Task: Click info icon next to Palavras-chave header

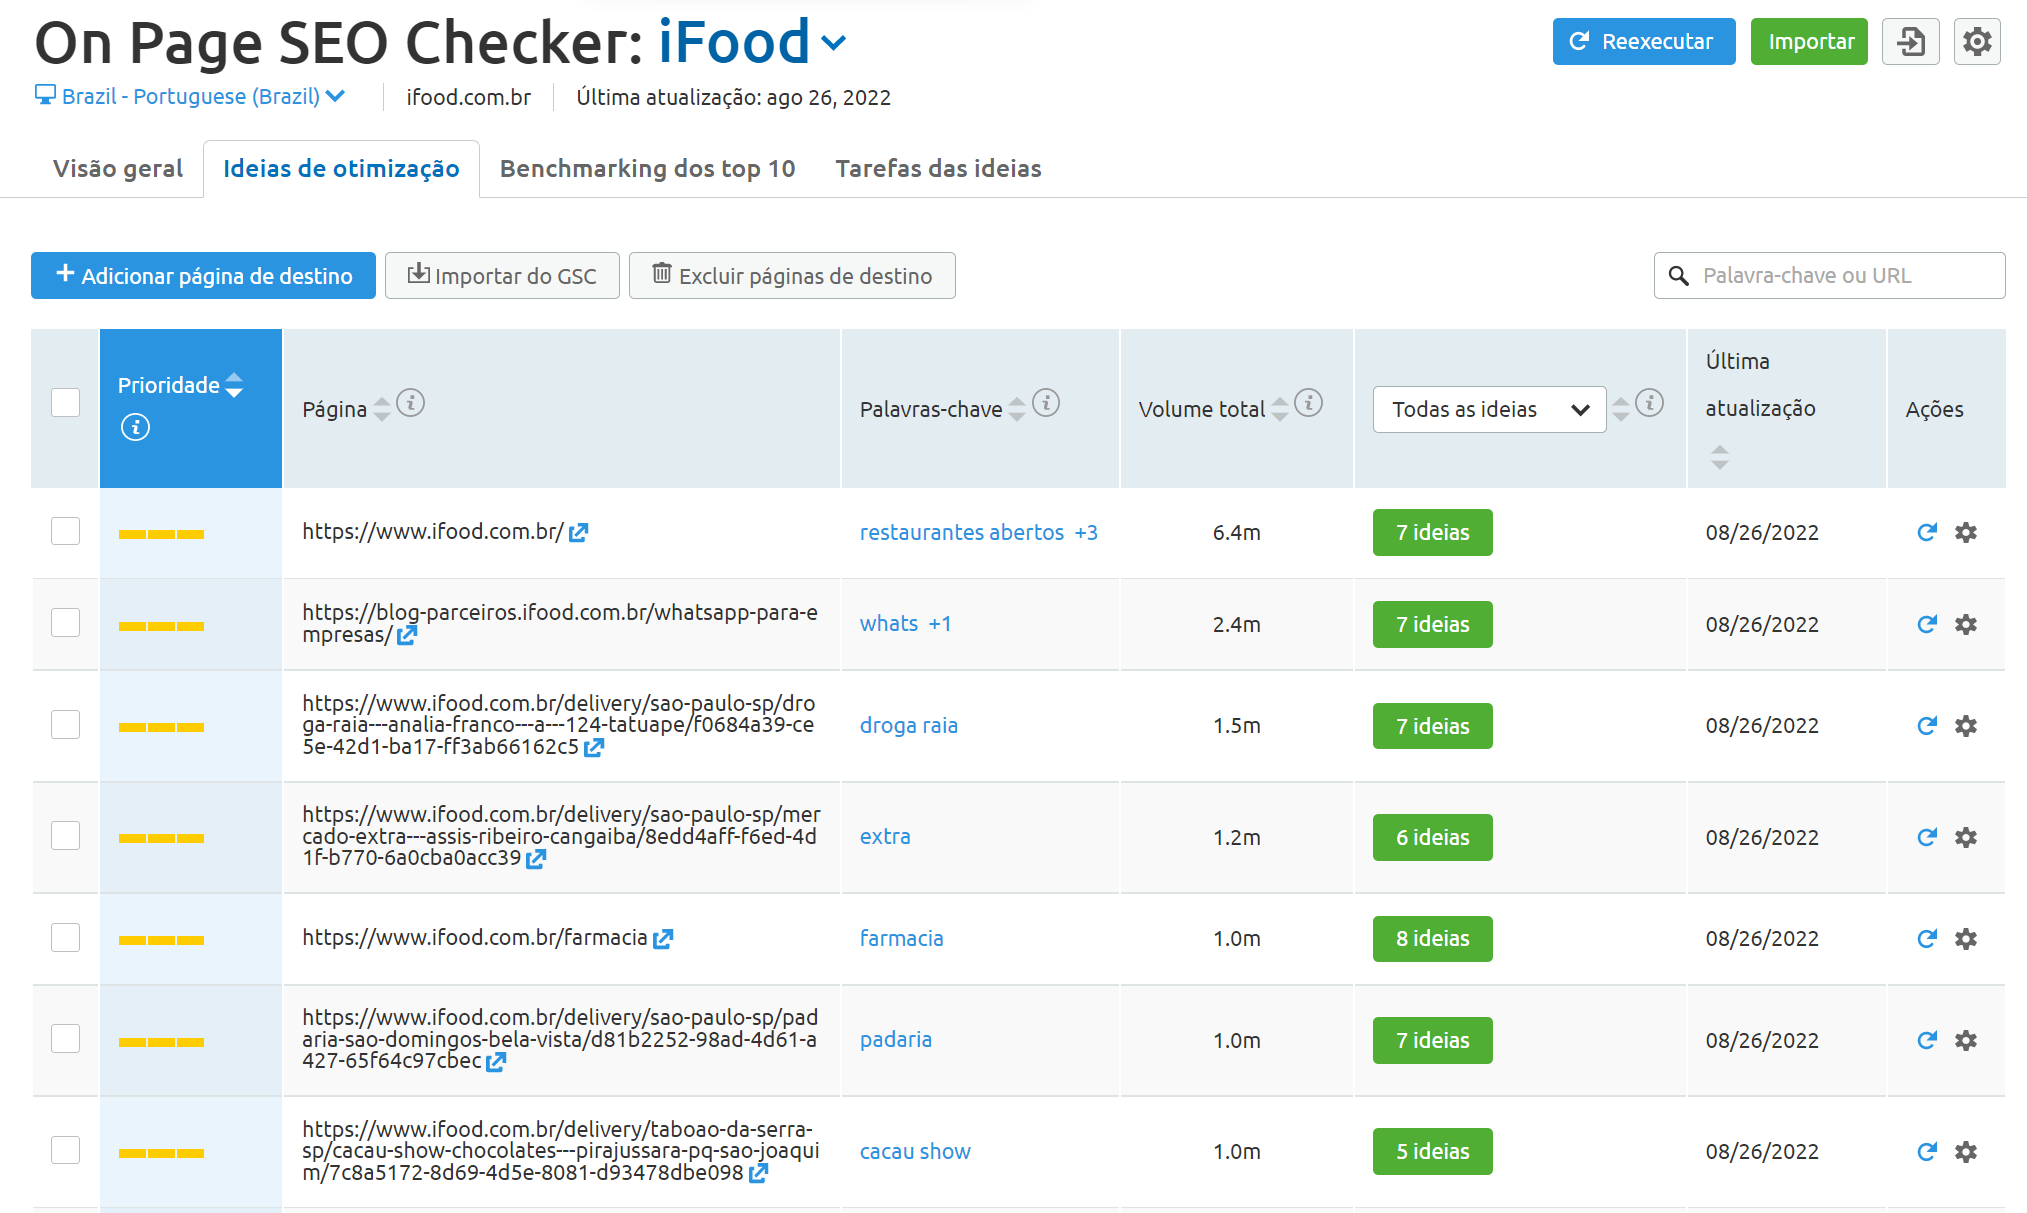Action: (x=1046, y=403)
